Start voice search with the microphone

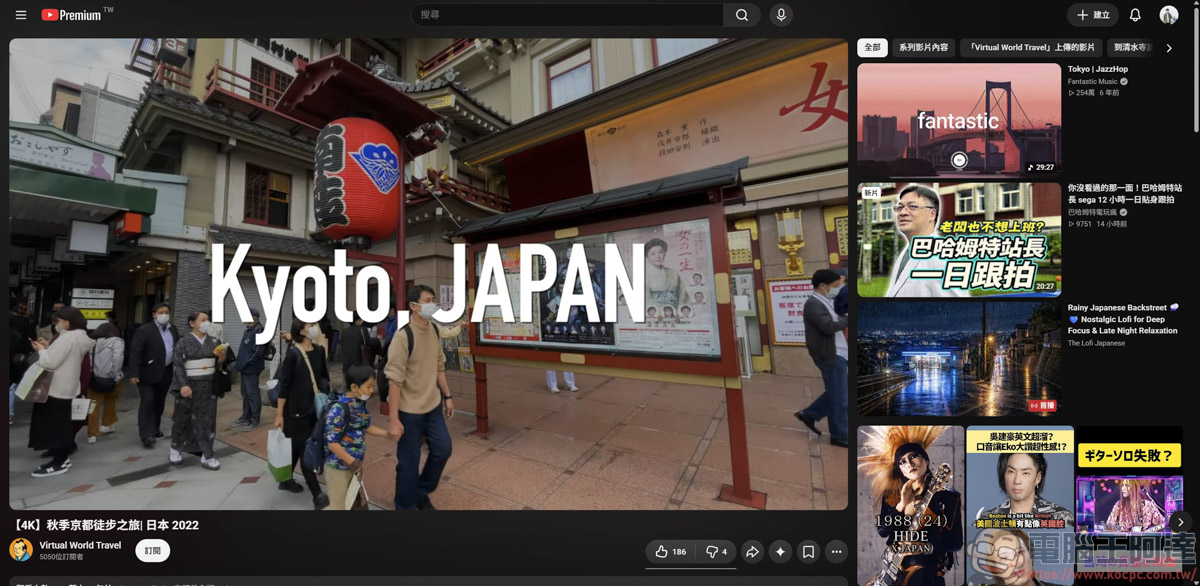(781, 15)
